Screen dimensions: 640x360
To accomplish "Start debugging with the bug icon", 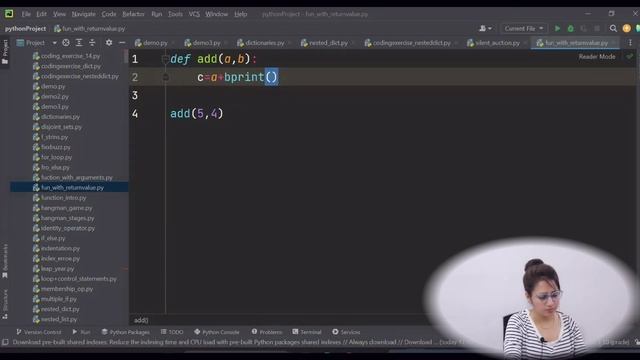I will (571, 29).
